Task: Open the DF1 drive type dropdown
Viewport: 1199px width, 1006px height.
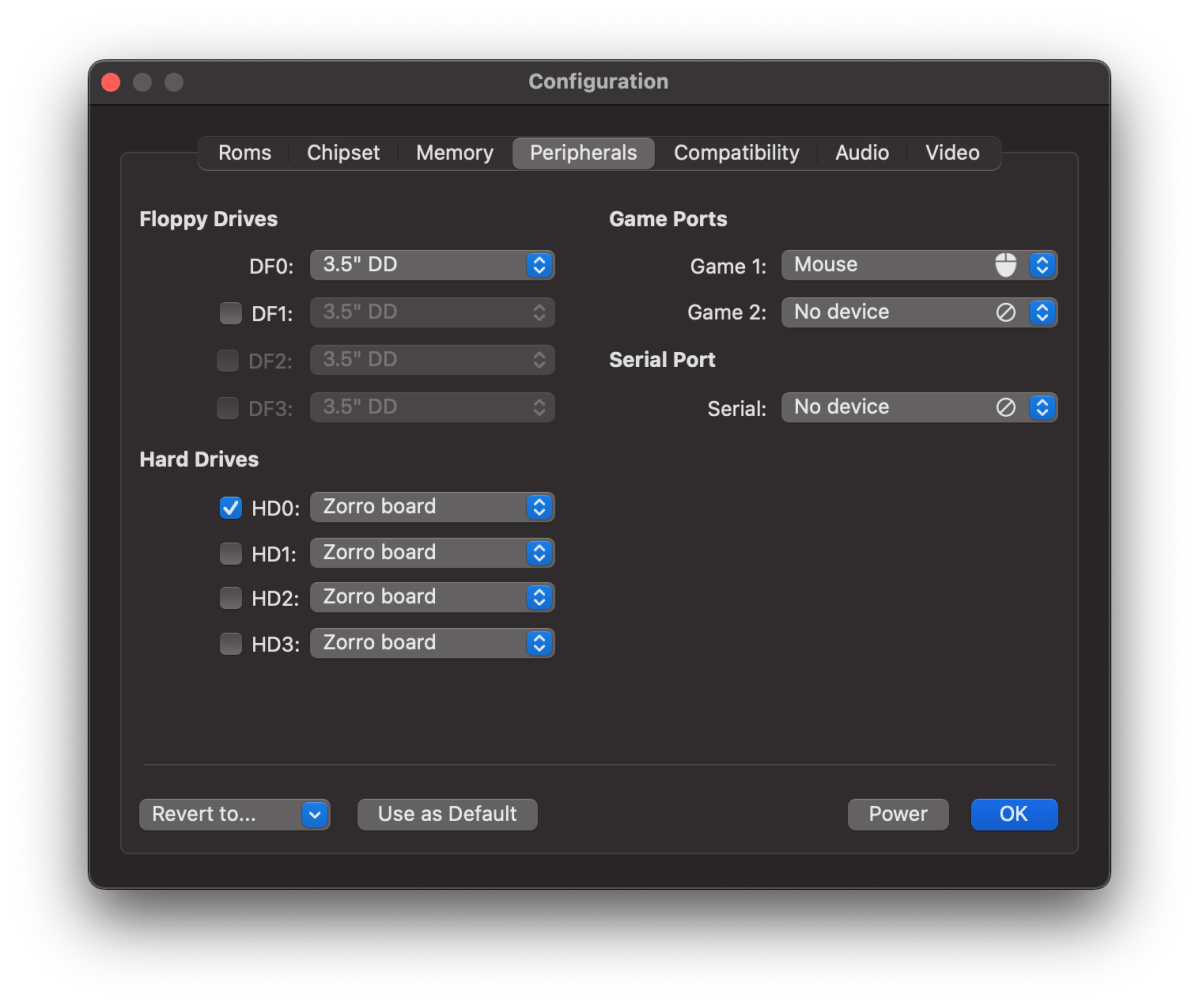Action: (x=432, y=313)
